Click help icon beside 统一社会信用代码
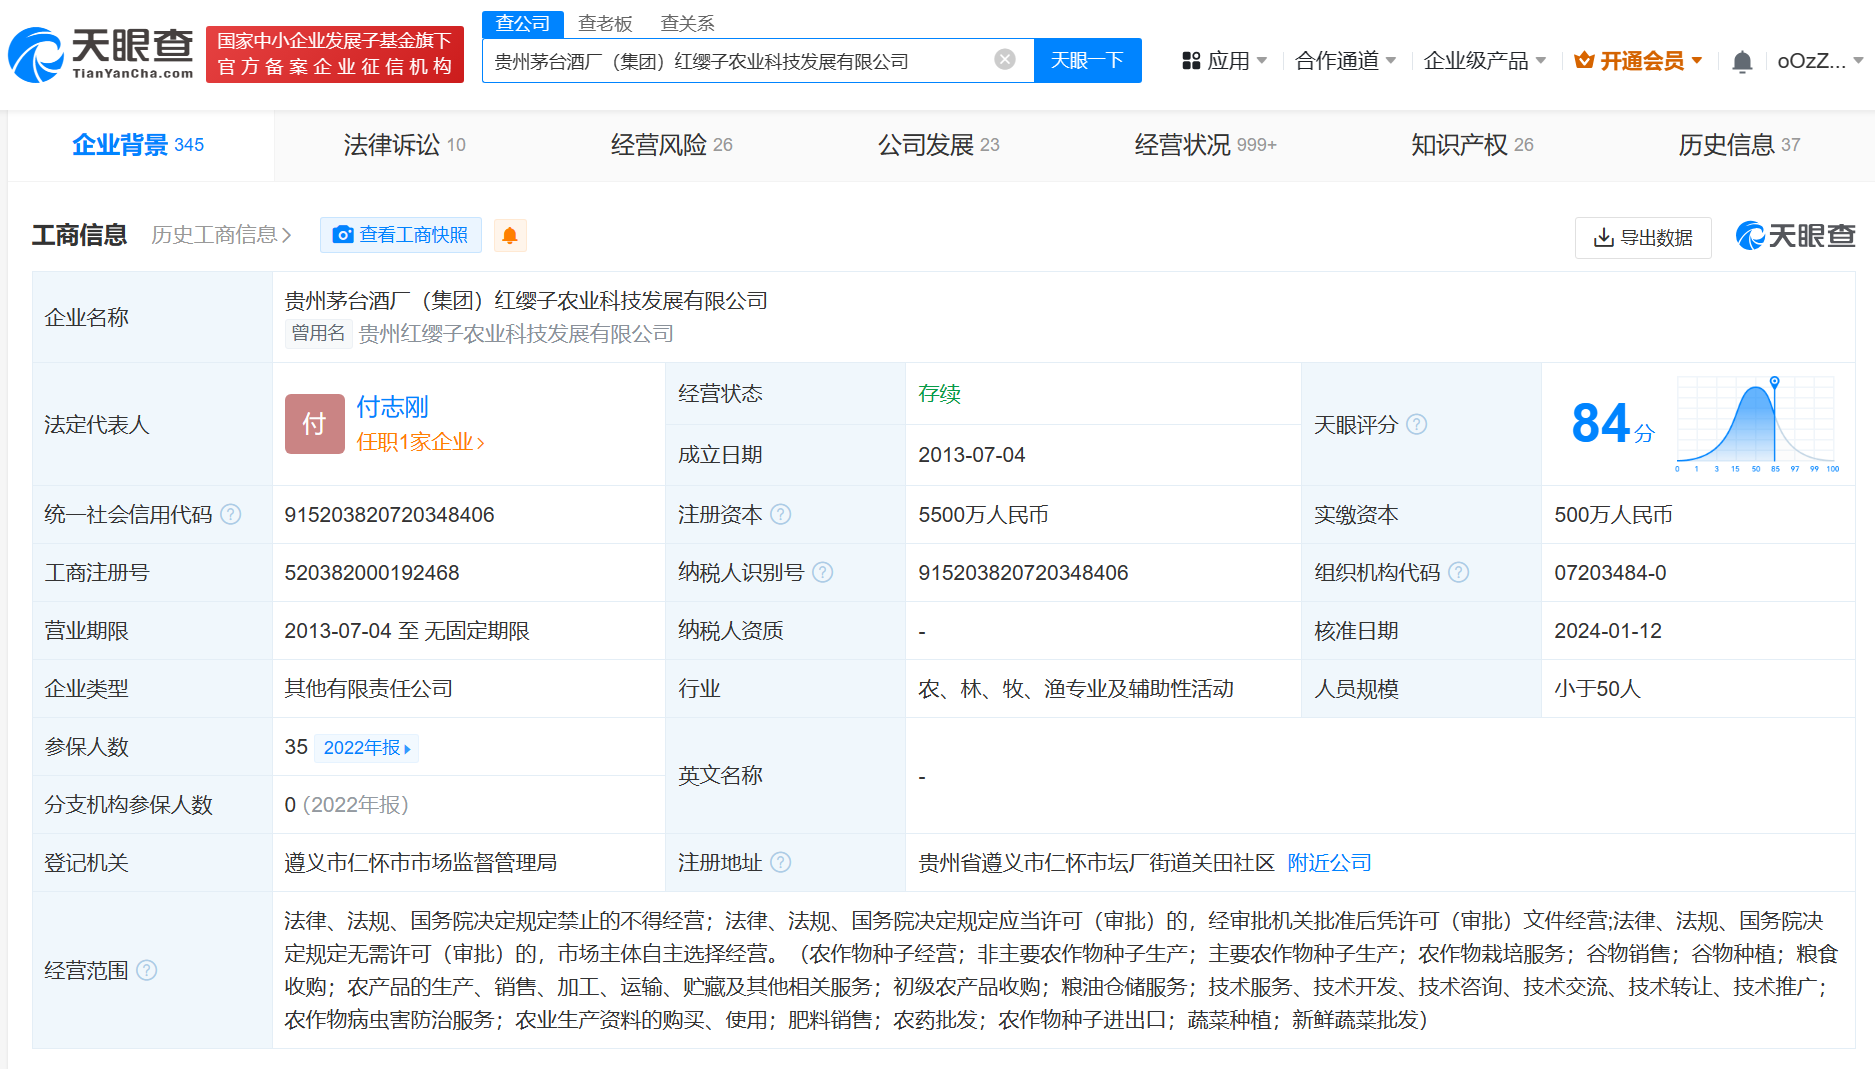Screen dimensions: 1875x1069 pyautogui.click(x=231, y=515)
